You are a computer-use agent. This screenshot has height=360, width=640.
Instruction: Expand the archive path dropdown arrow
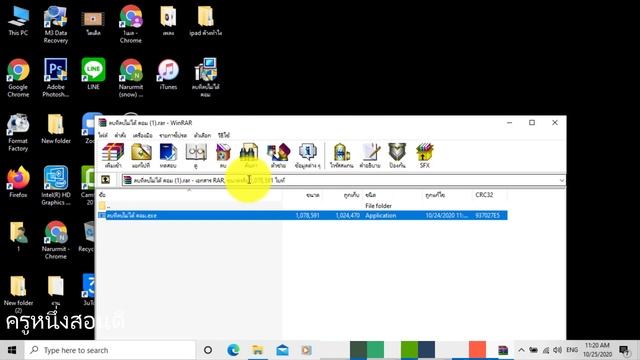click(562, 180)
